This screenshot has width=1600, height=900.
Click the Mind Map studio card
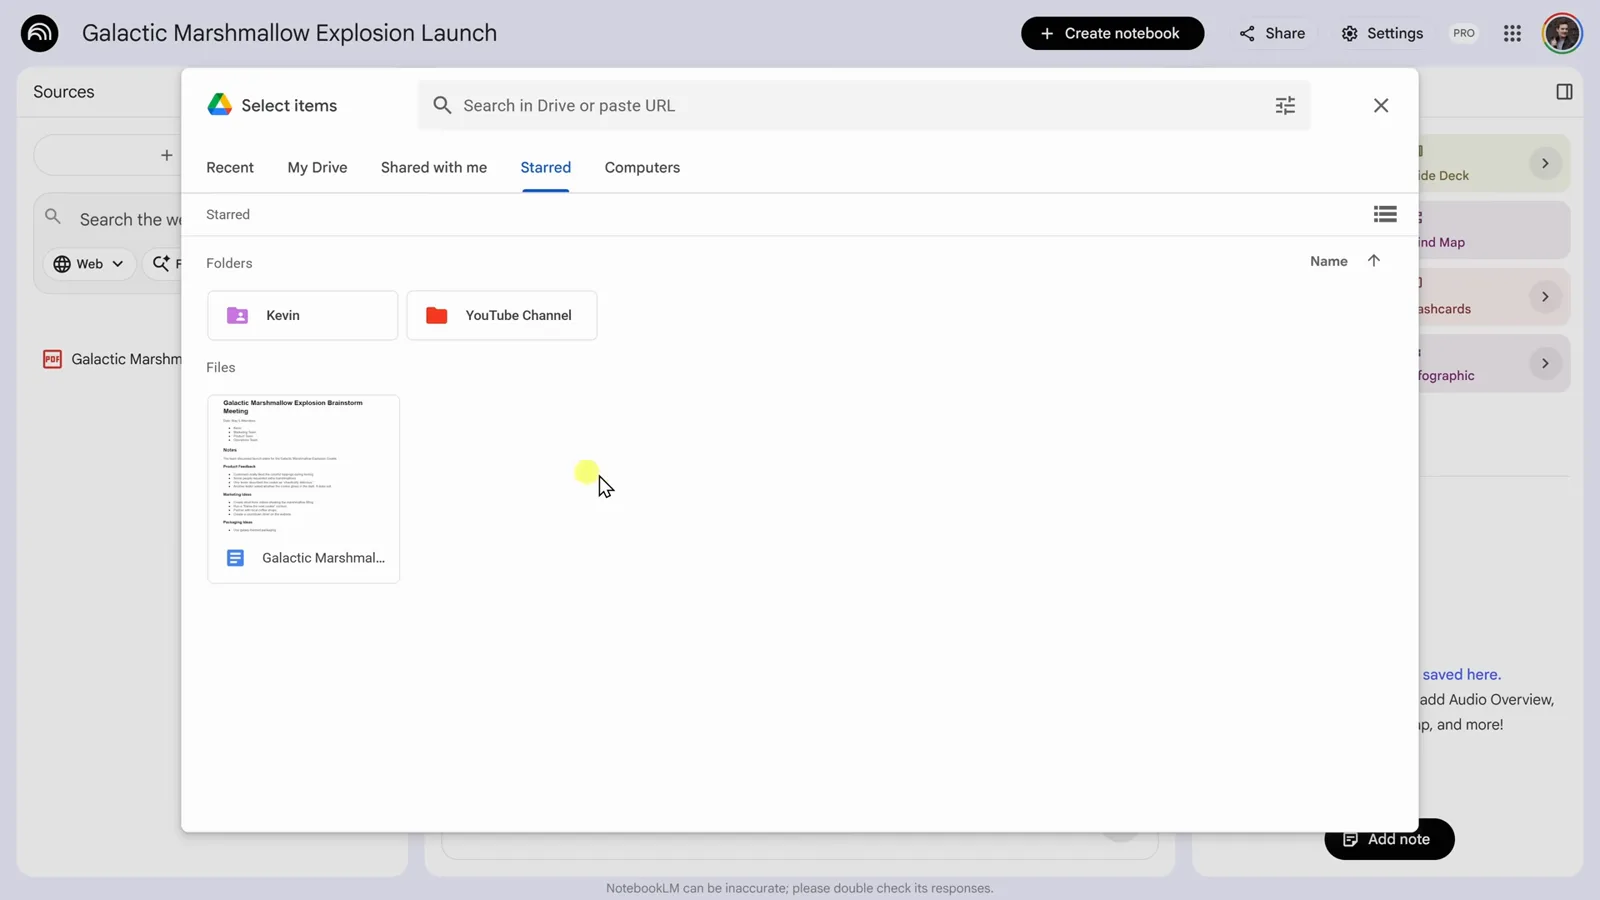(x=1493, y=230)
